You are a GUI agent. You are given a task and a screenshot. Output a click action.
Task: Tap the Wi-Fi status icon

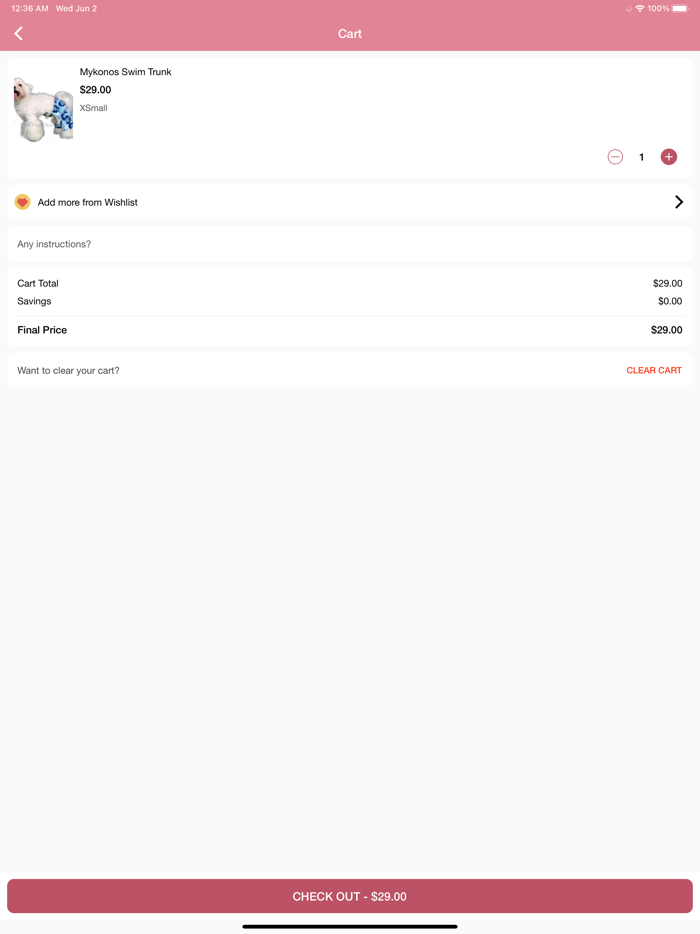[640, 8]
